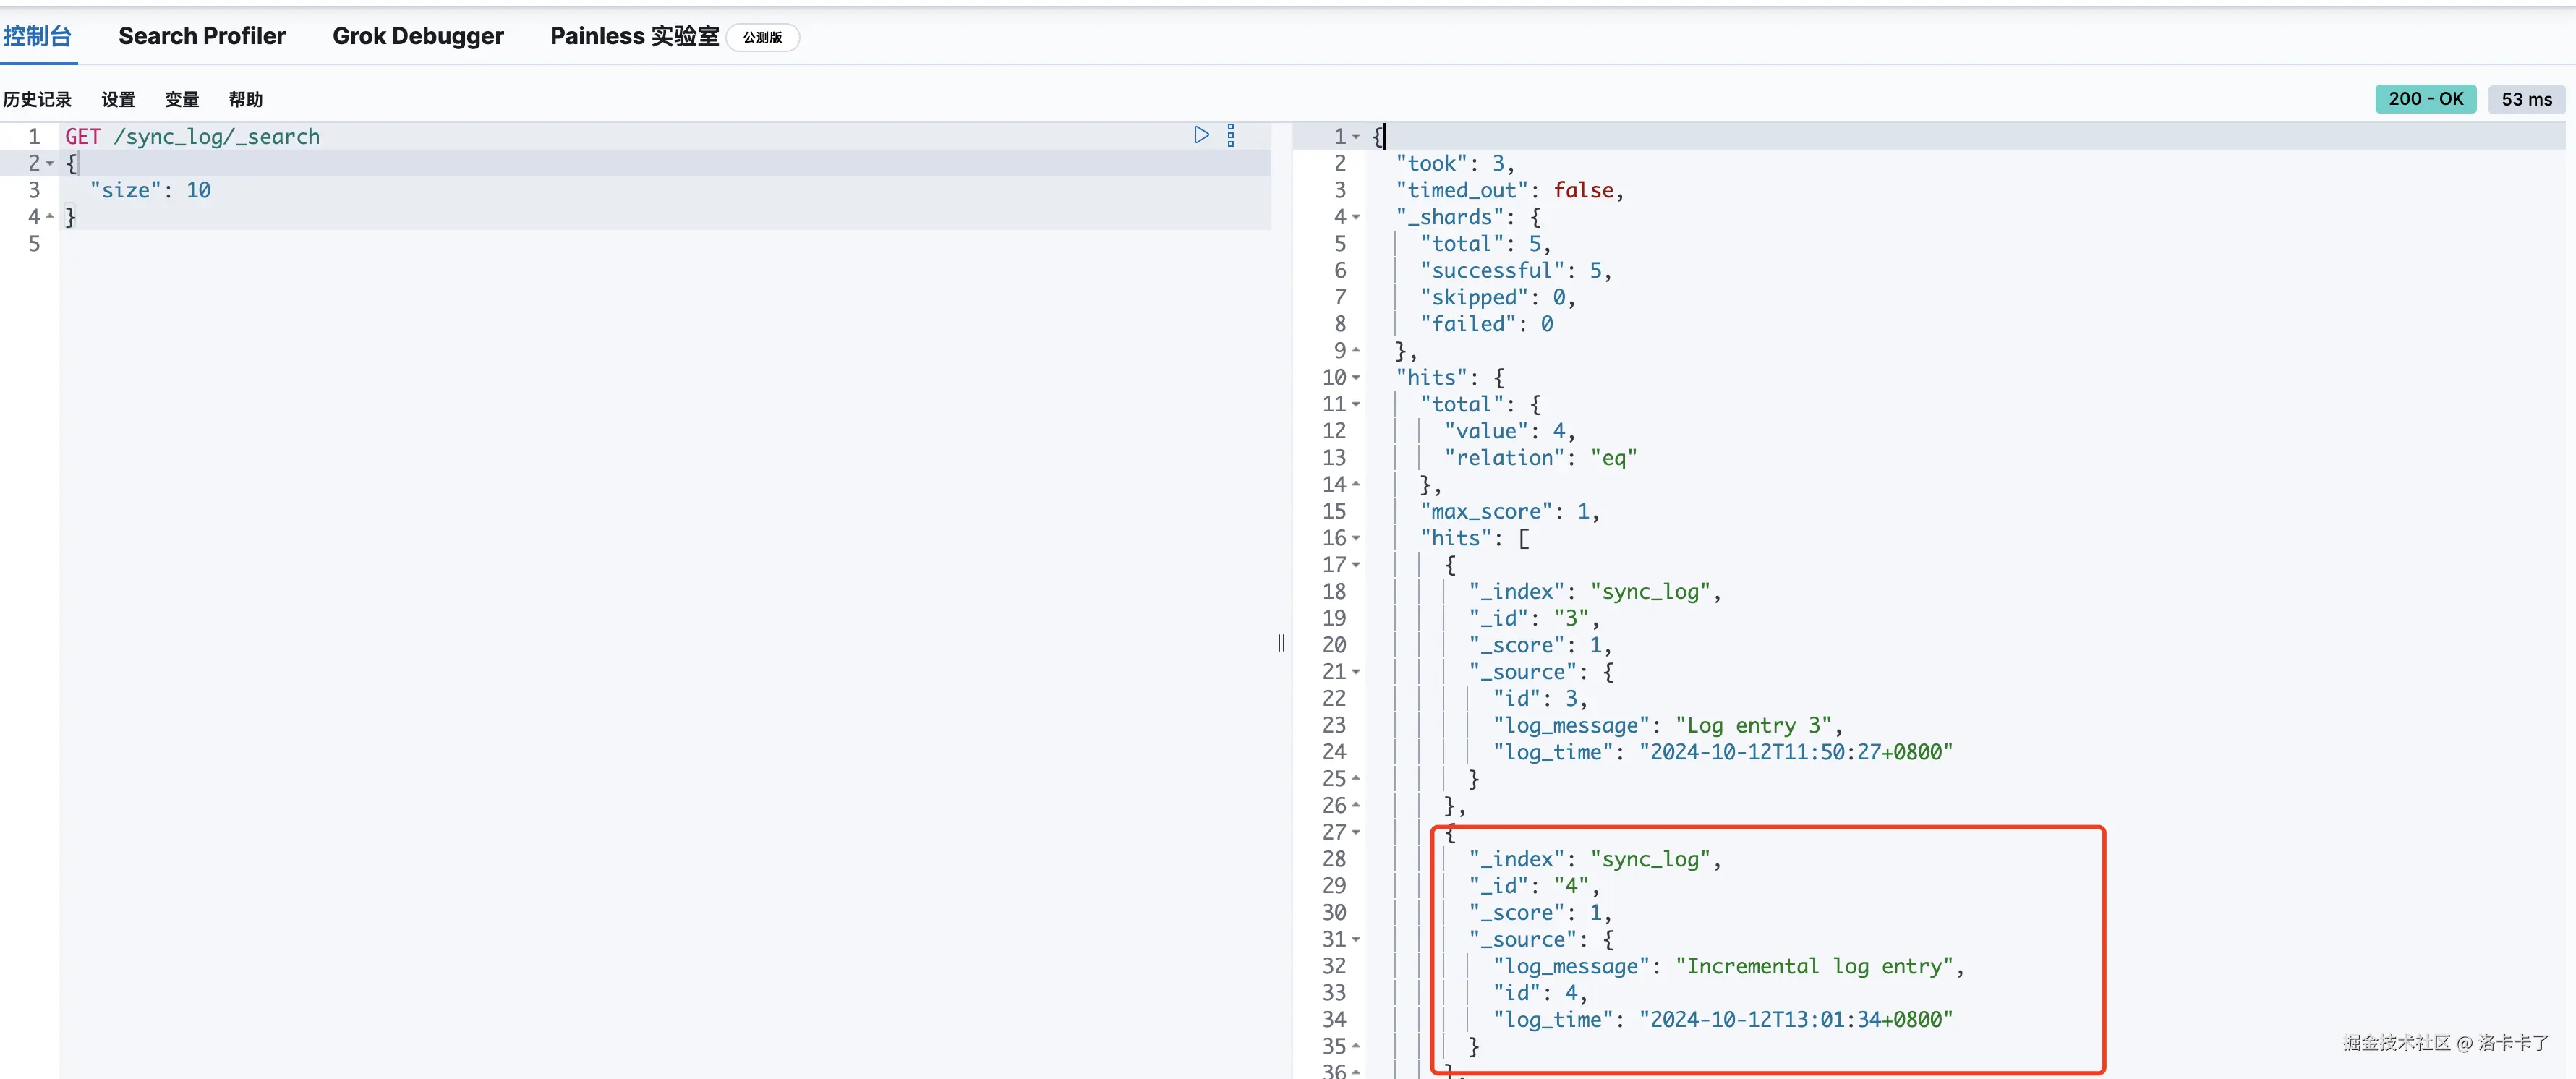Fold "_source" of second hit on line 31

click(1356, 940)
